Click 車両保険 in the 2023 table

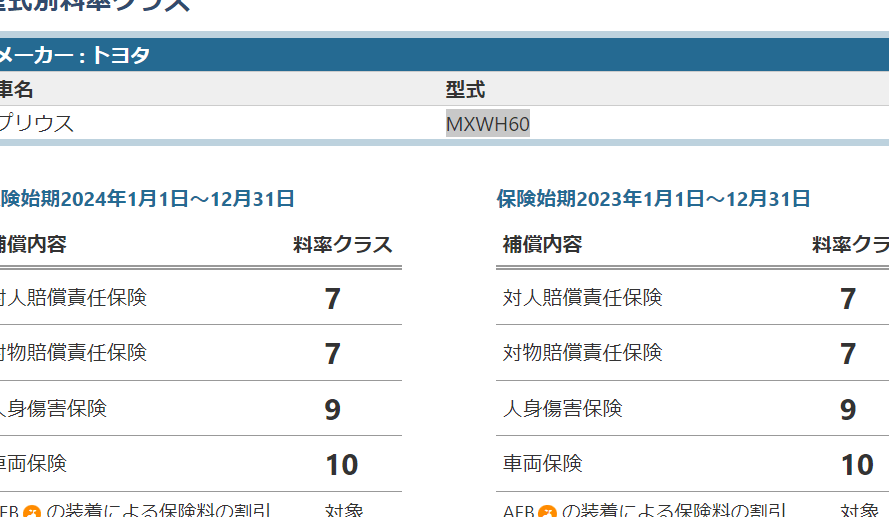click(x=542, y=464)
